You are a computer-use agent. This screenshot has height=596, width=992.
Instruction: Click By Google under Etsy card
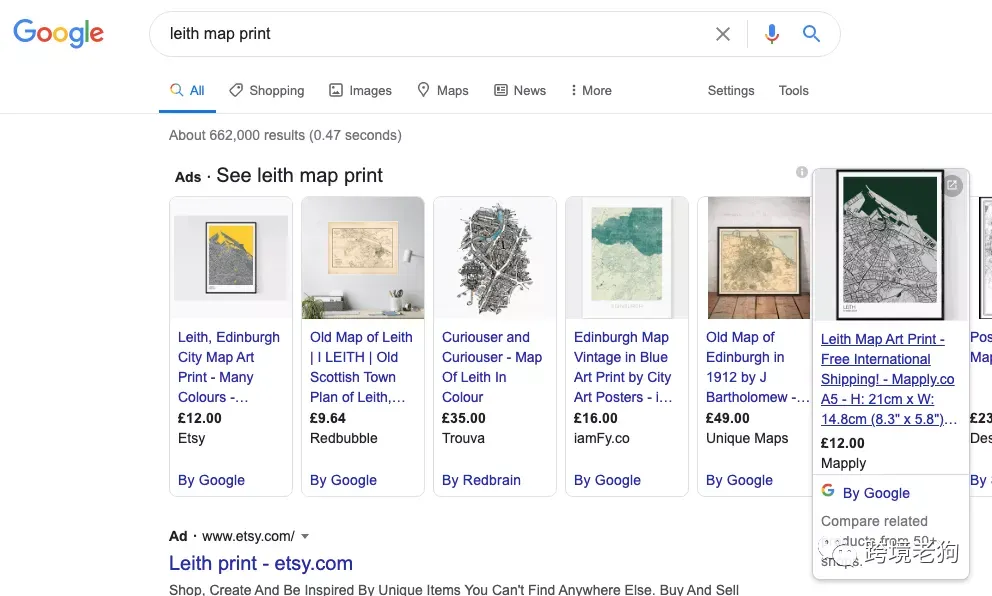(x=211, y=480)
